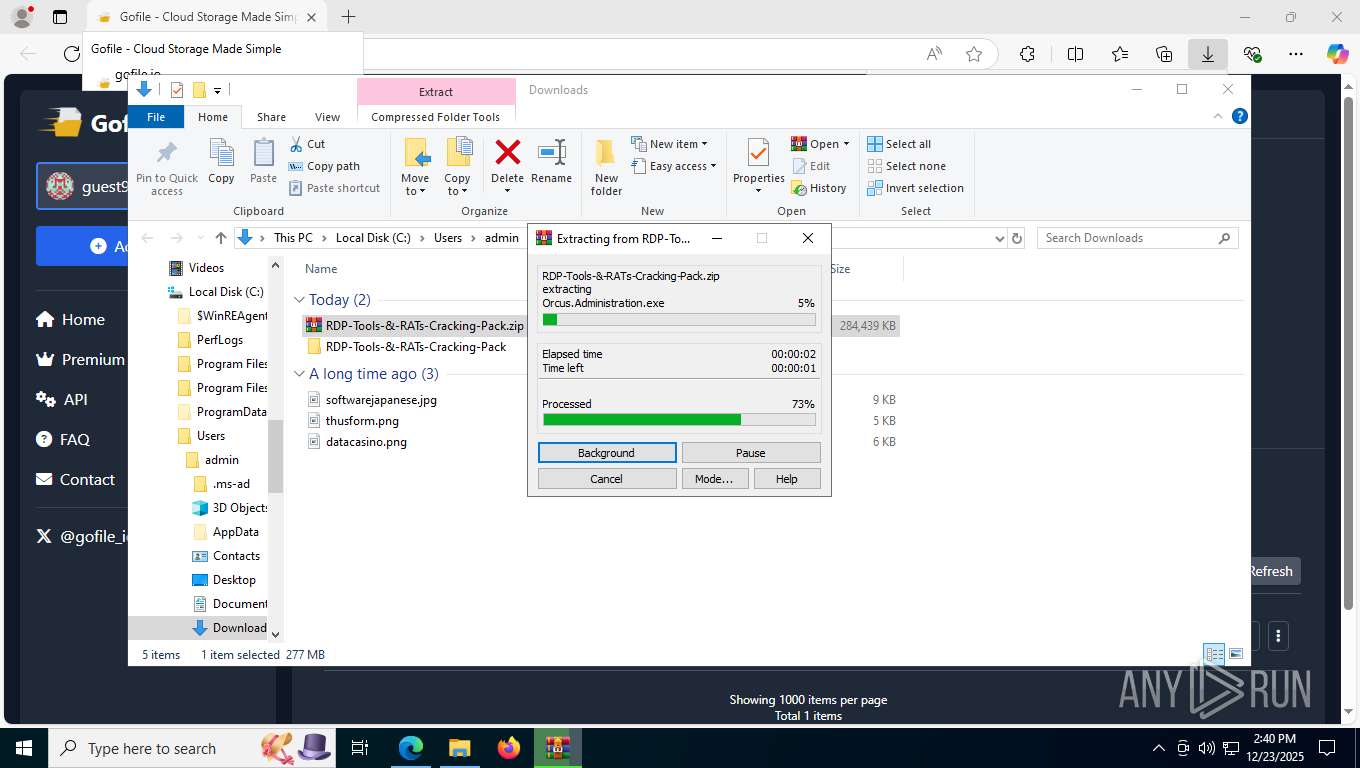Open New item dropdown
This screenshot has height=768, width=1360.
click(669, 144)
